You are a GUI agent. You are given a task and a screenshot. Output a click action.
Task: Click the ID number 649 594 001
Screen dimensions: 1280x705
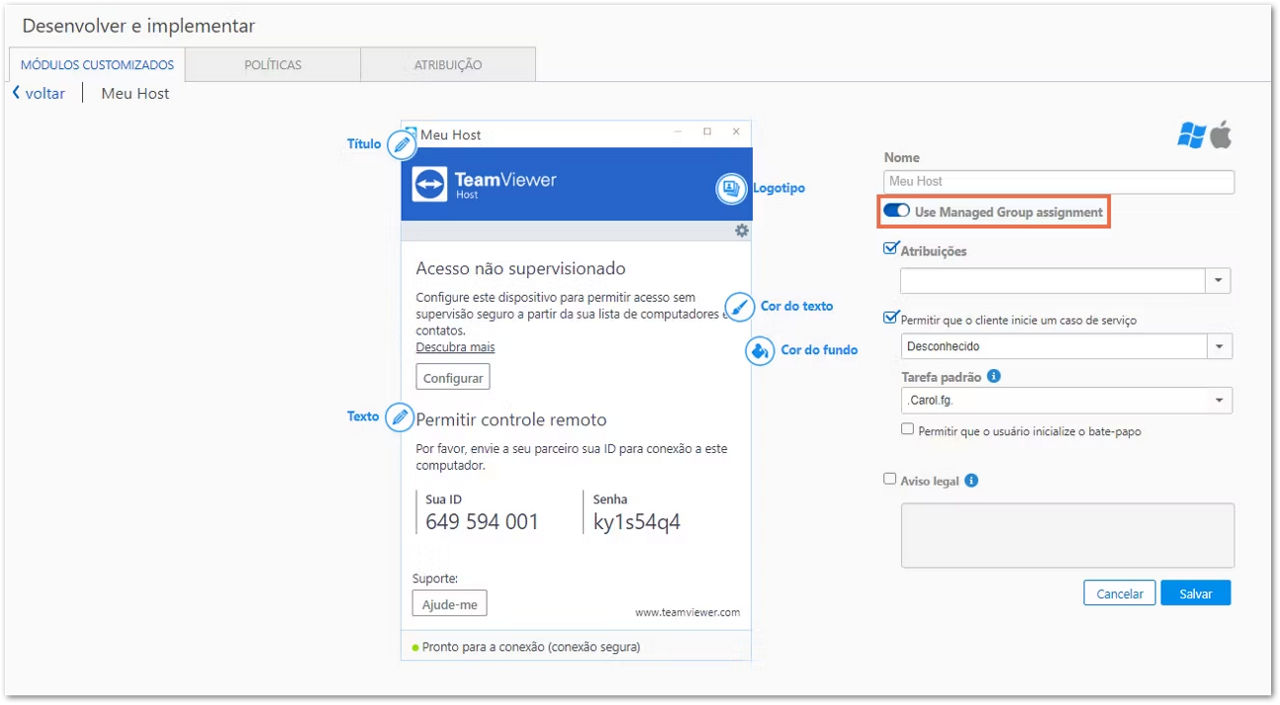pyautogui.click(x=482, y=522)
